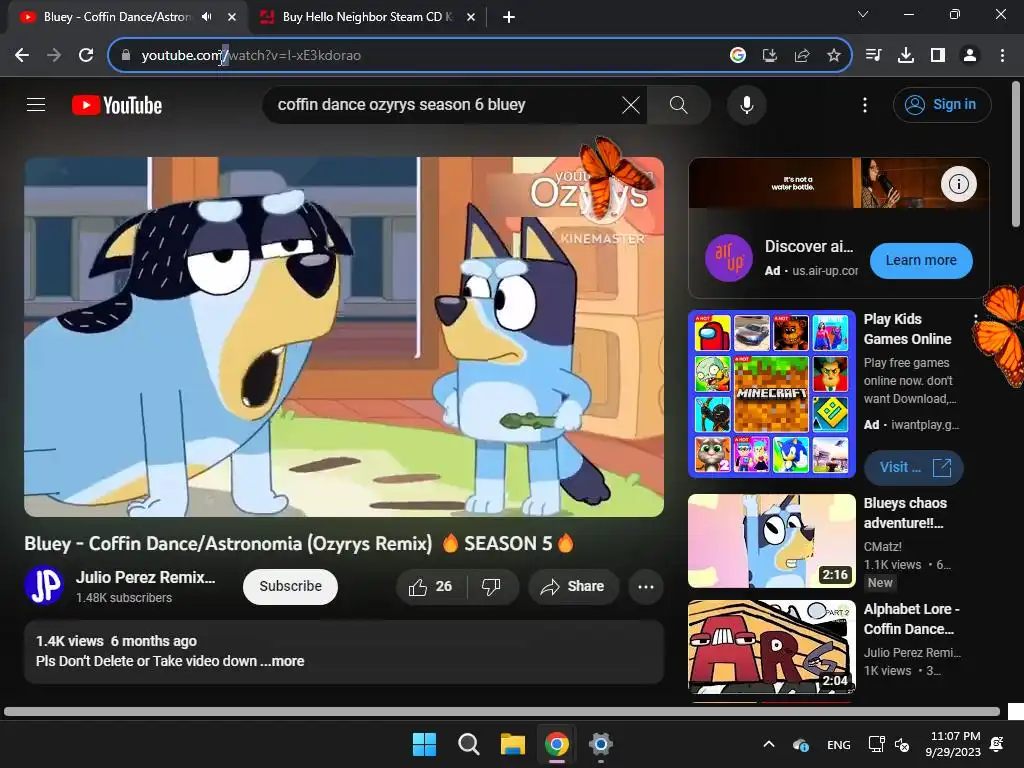The height and width of the screenshot is (768, 1024).
Task: Reload the page in Chrome
Action: point(86,56)
